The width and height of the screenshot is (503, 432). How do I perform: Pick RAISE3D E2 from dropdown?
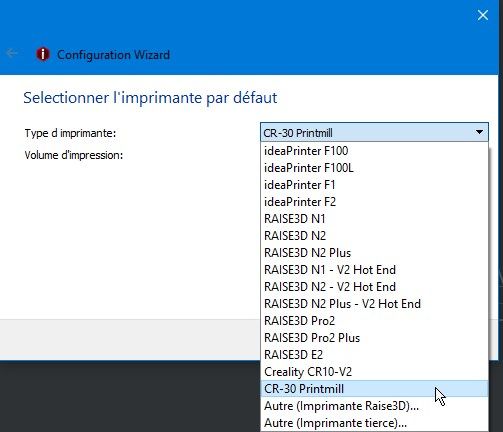pos(374,355)
